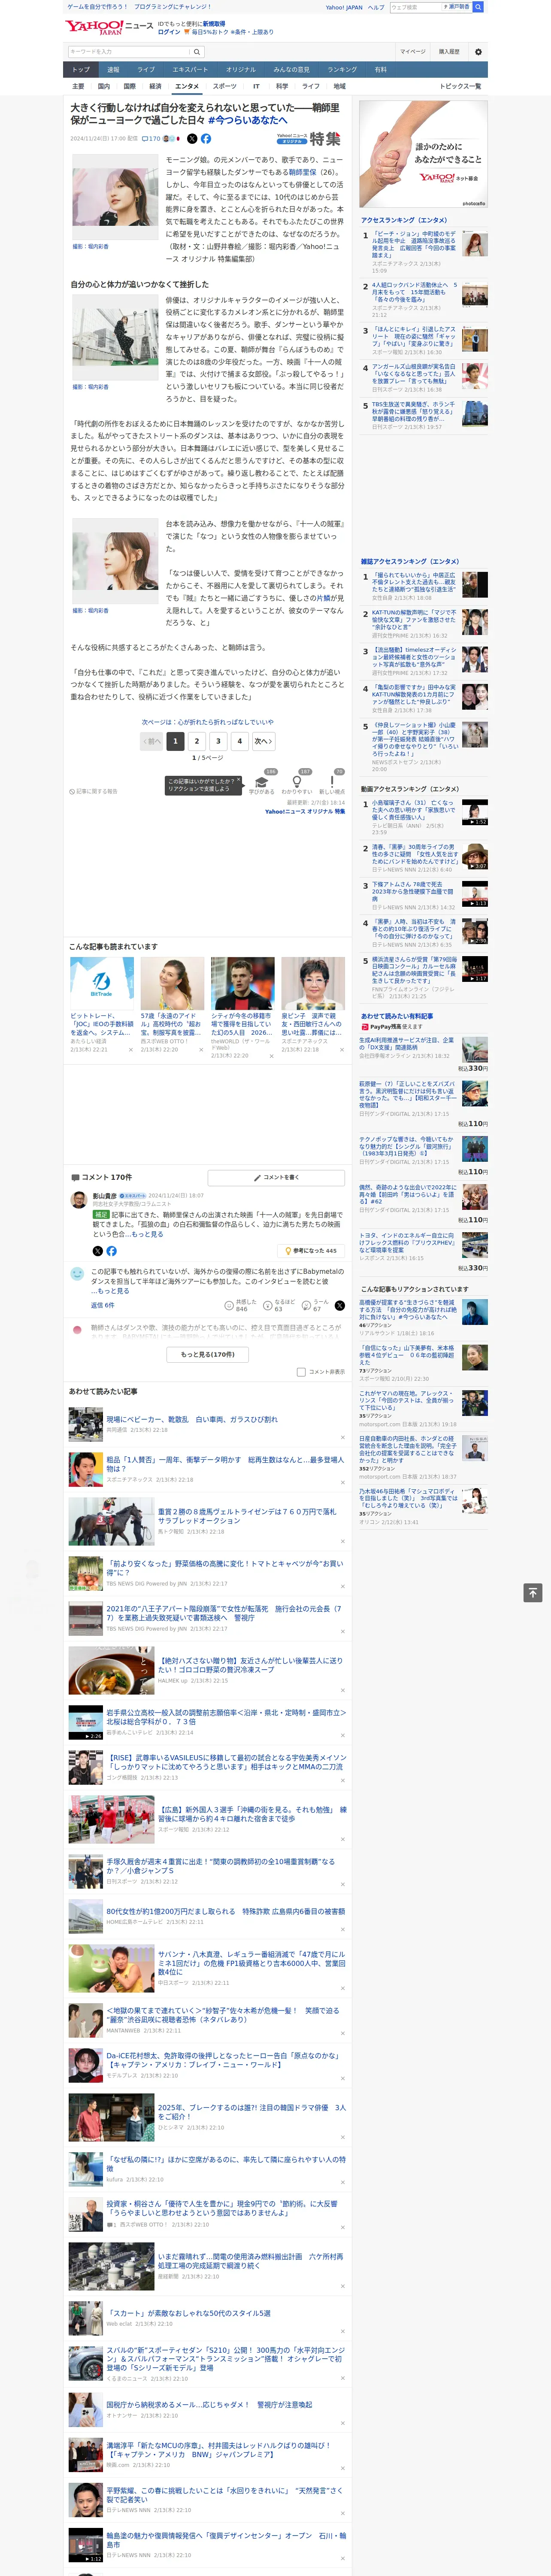Screen dimensions: 551x2576
Task: Click the 共感した smiley reaction
Action: (x=230, y=1306)
